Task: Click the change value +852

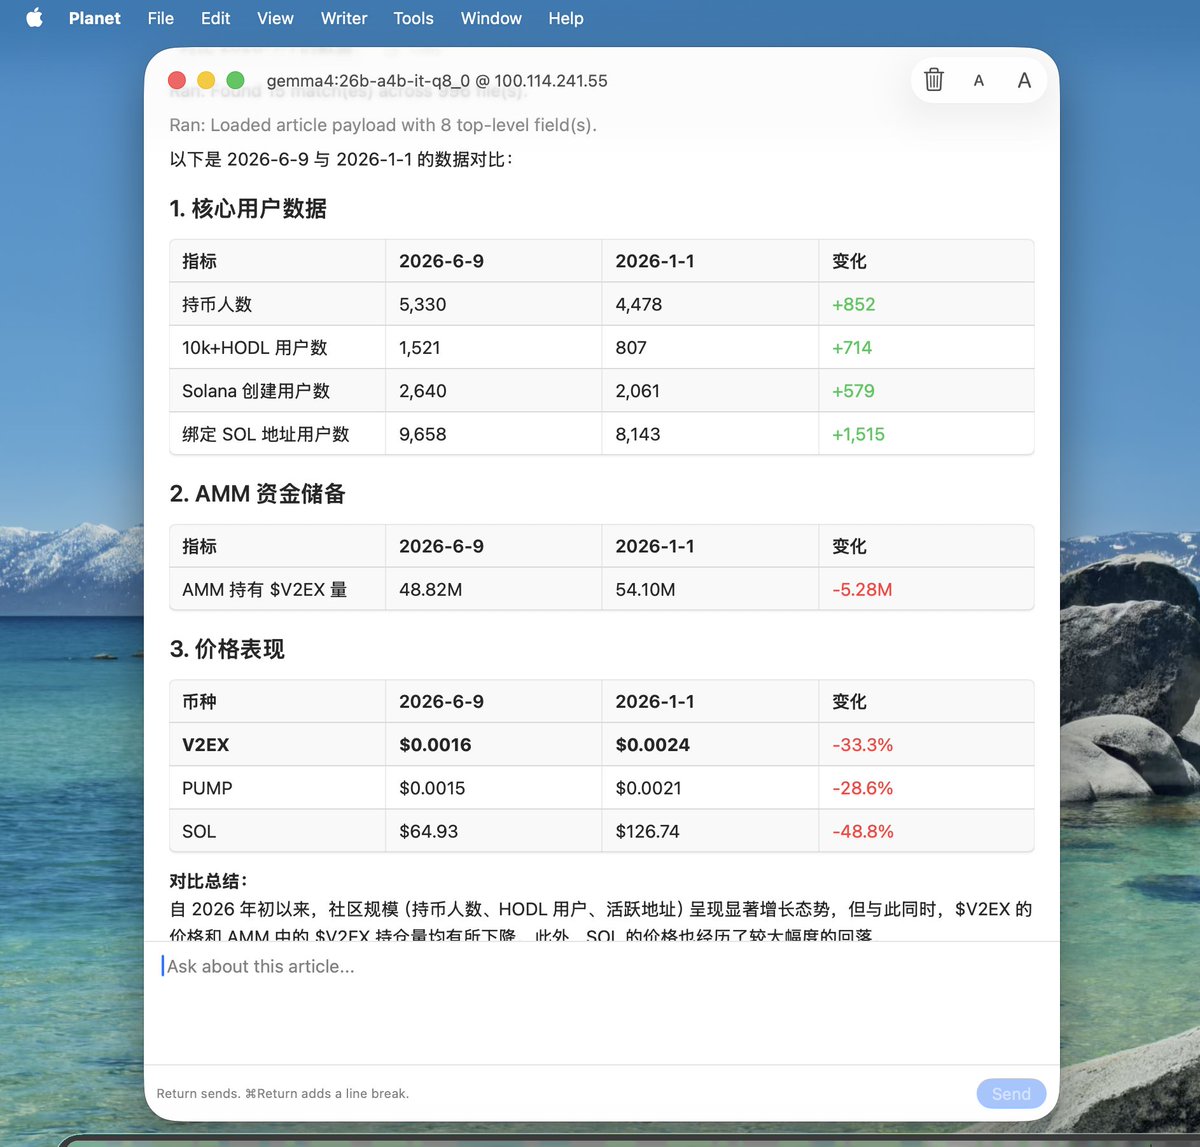Action: click(x=853, y=304)
